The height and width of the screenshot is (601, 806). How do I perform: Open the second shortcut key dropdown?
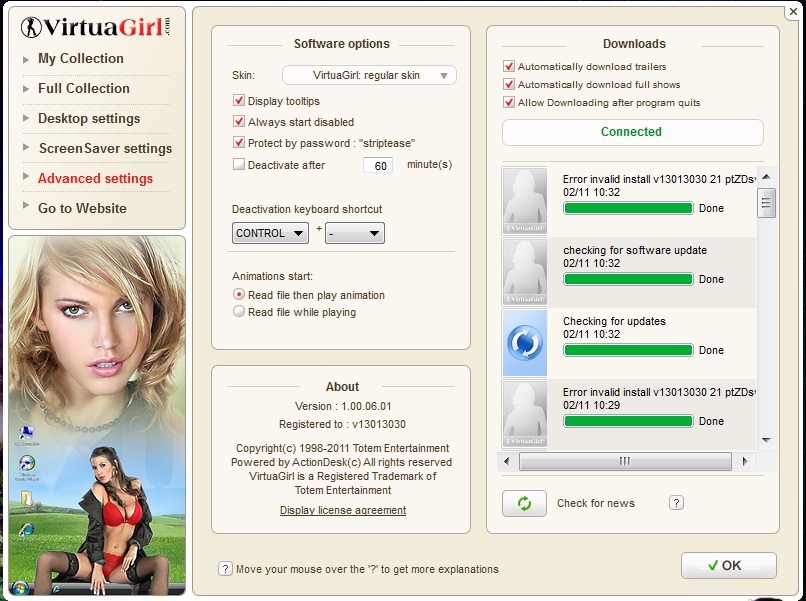pos(355,233)
